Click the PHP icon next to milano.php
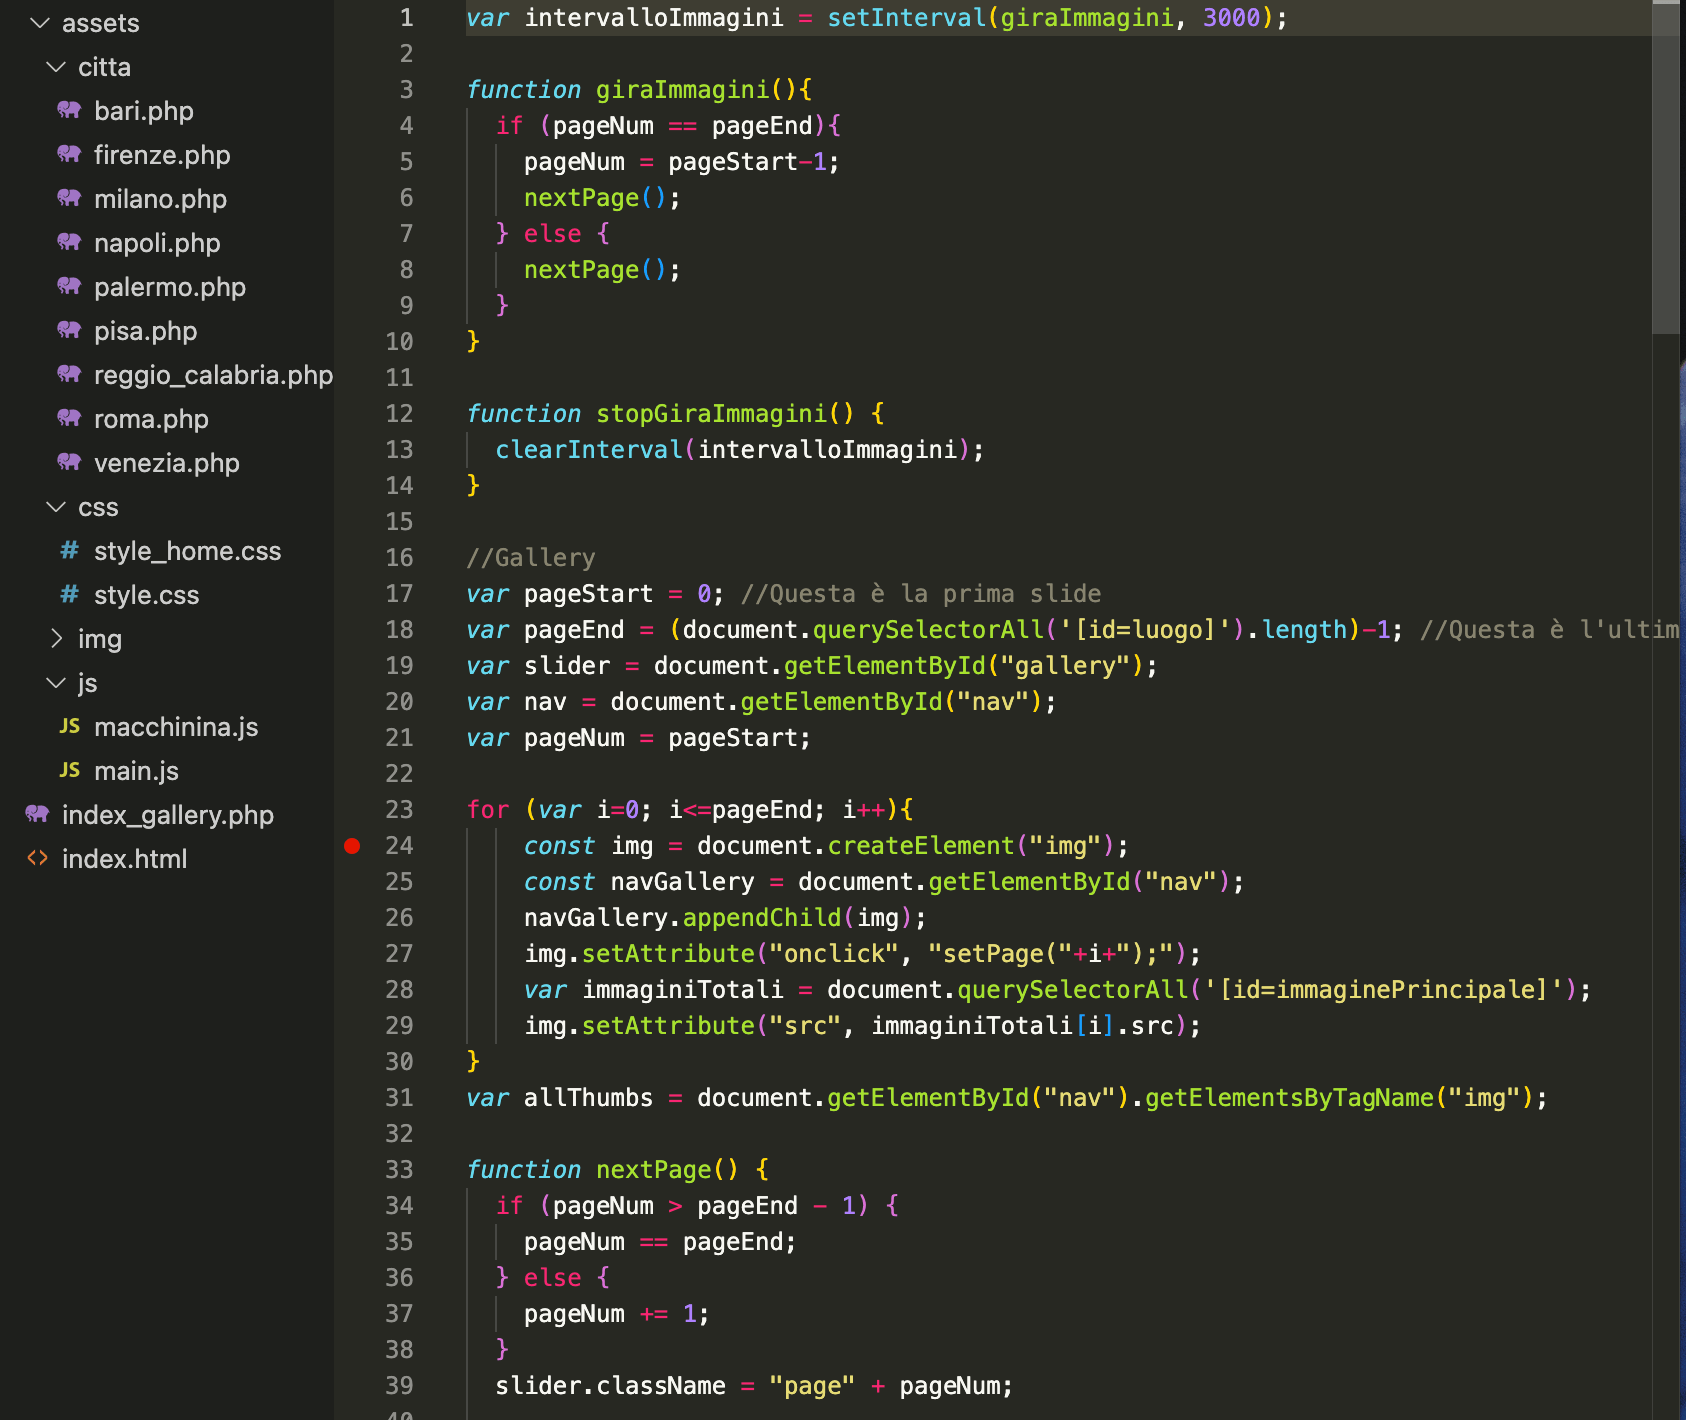This screenshot has height=1420, width=1686. click(69, 198)
